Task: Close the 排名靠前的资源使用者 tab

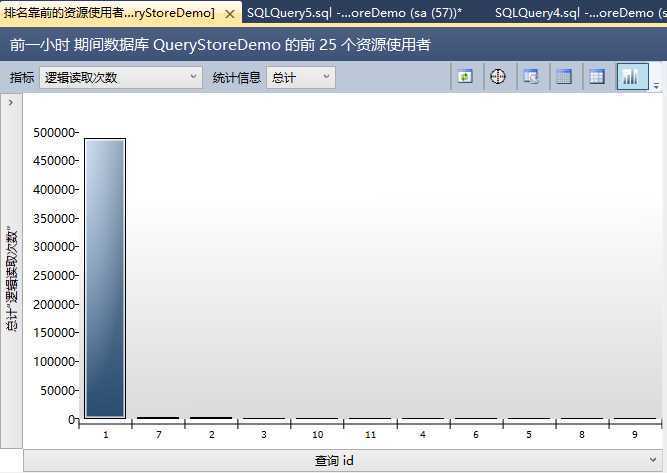Action: (x=229, y=14)
